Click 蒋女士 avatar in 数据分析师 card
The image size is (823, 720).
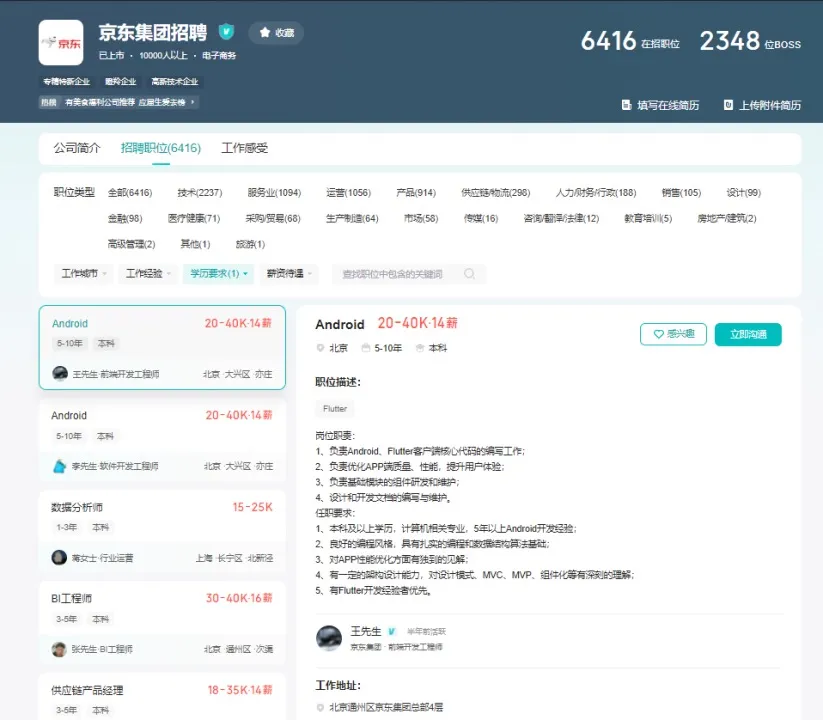click(59, 557)
